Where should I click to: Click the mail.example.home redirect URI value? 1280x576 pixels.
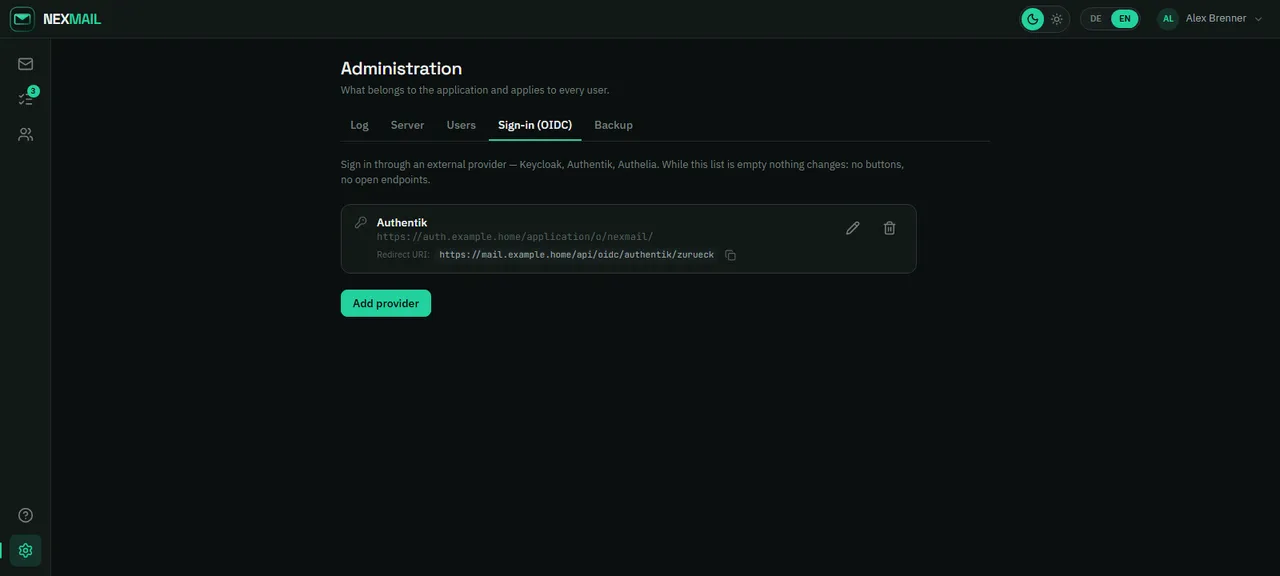click(577, 255)
